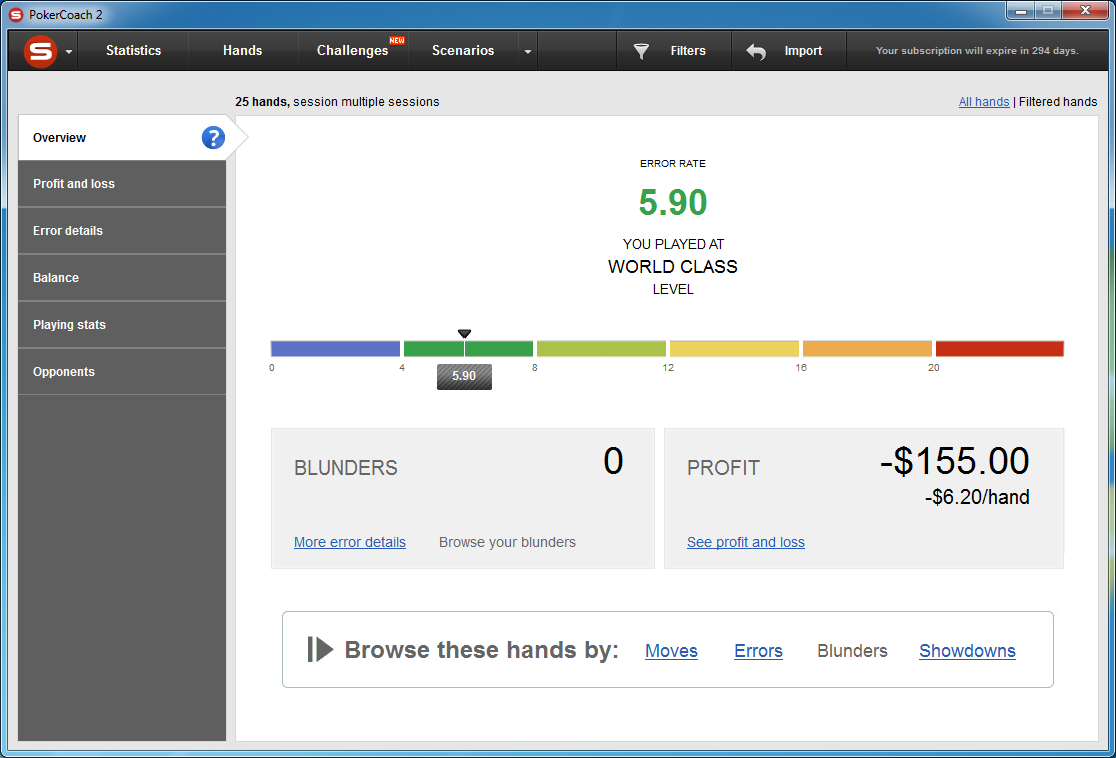The width and height of the screenshot is (1116, 758).
Task: Open the Statistics menu
Action: click(x=133, y=51)
